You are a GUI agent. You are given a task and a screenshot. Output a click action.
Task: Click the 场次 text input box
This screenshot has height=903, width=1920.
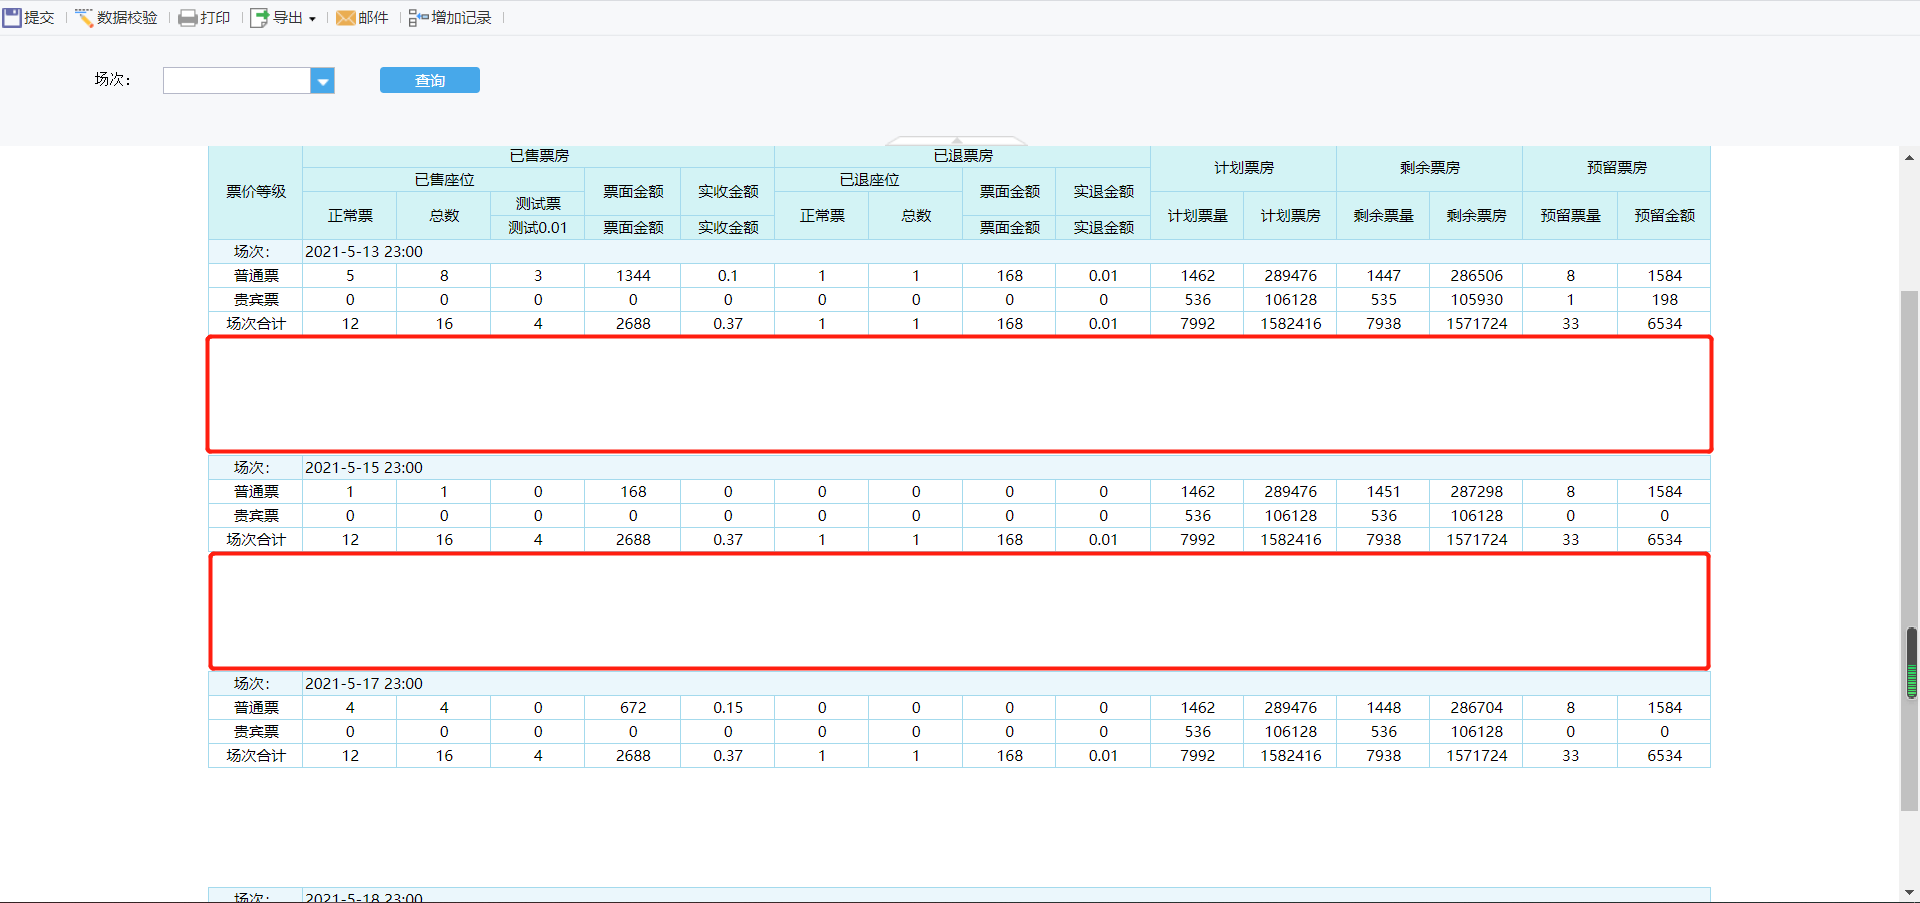pos(237,81)
